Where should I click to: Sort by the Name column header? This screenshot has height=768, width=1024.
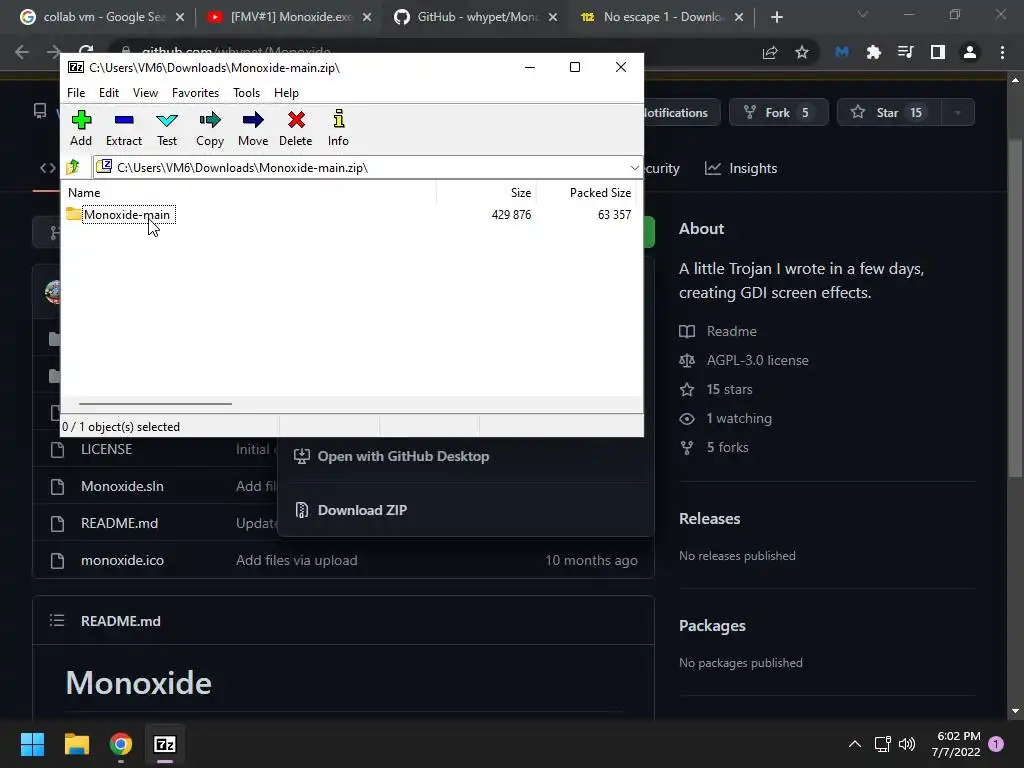tap(84, 193)
